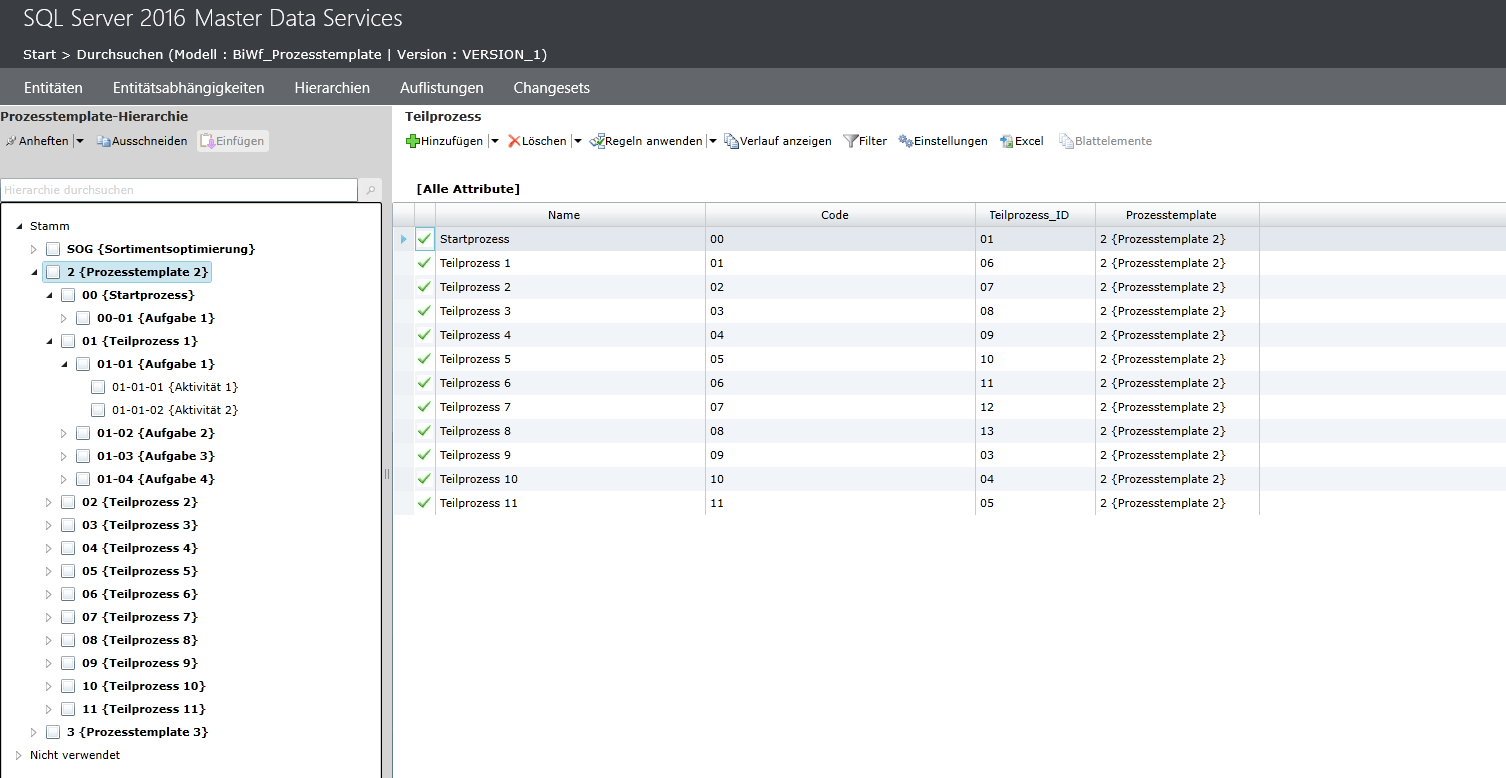The width and height of the screenshot is (1506, 778).
Task: Click the Blattelemente icon
Action: [1066, 141]
